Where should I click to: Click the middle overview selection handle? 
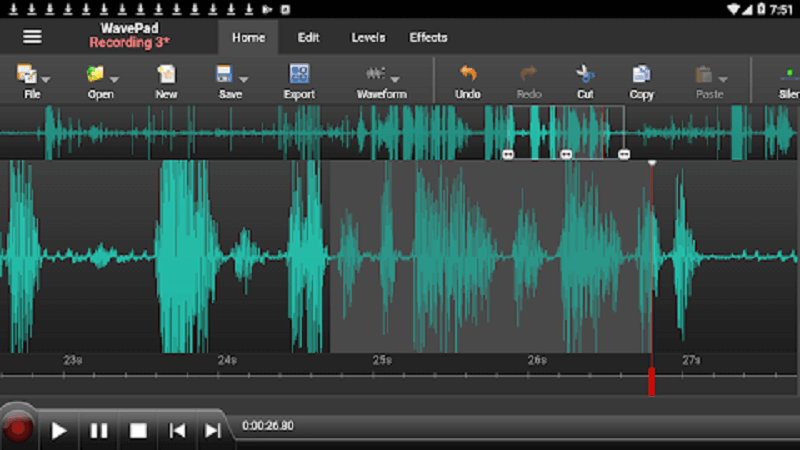click(566, 154)
